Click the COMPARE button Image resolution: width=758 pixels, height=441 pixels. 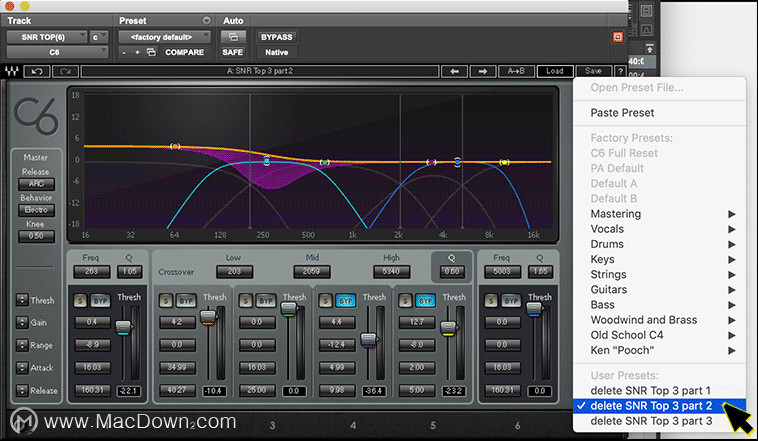(x=184, y=52)
